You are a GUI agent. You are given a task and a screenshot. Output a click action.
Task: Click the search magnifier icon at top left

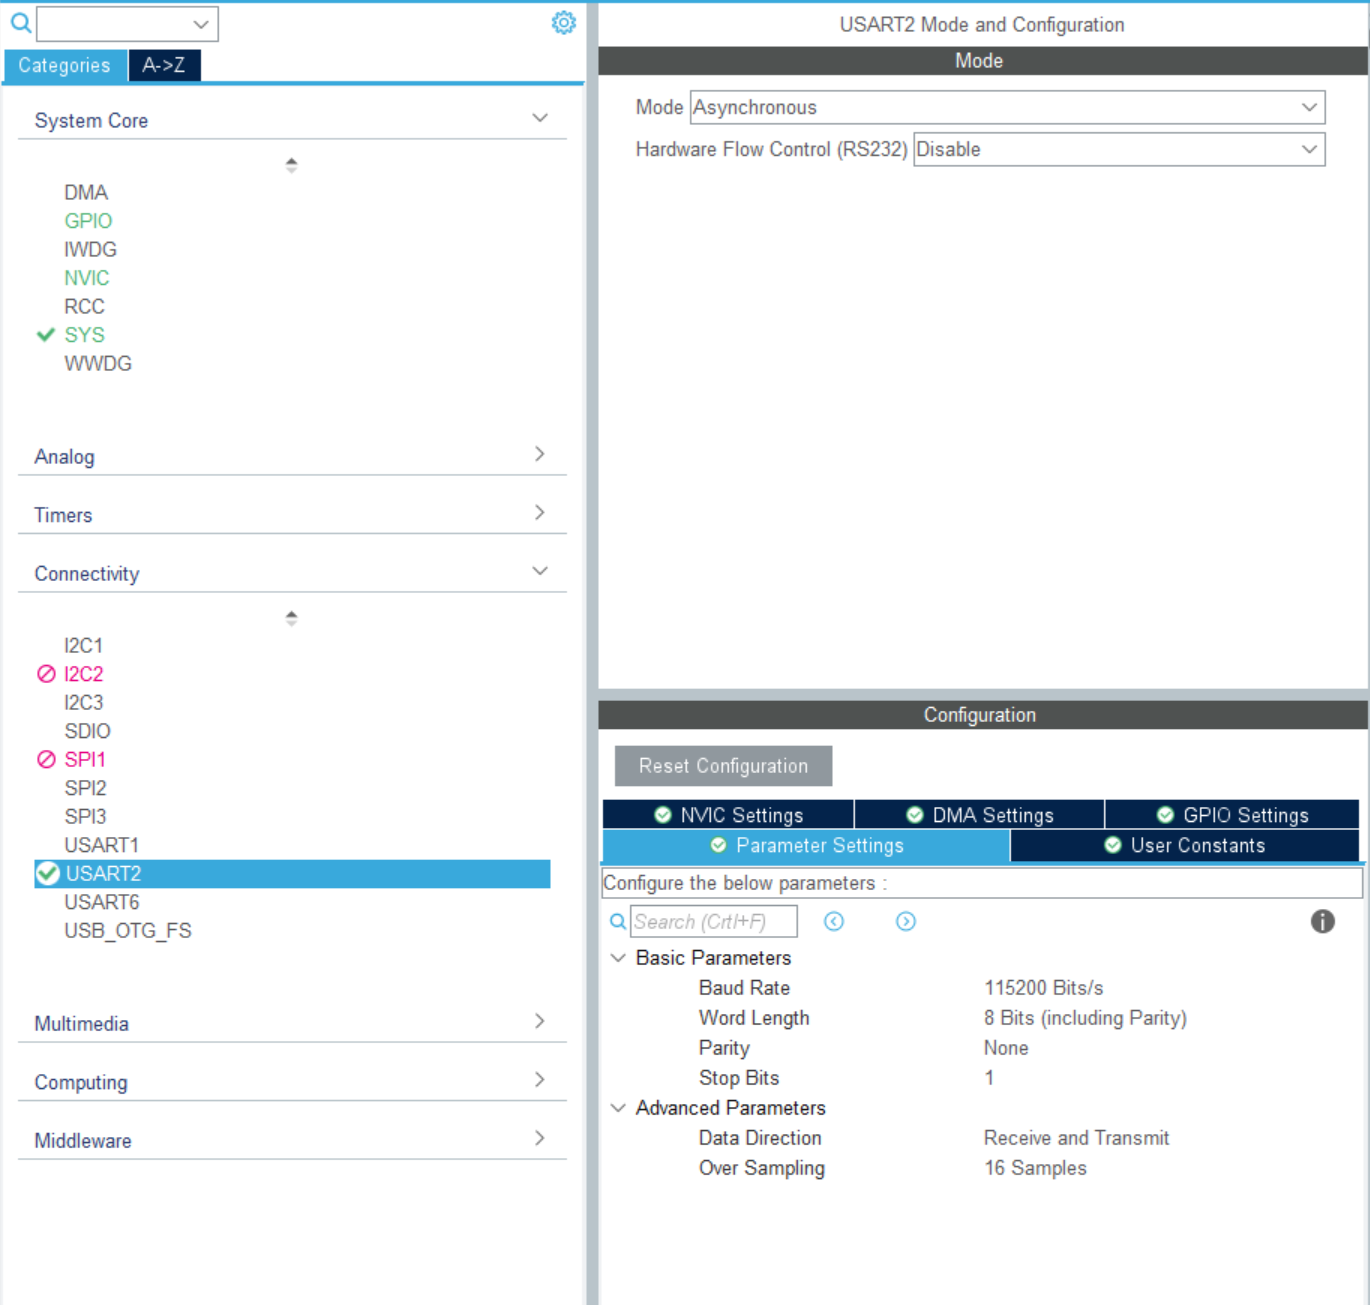20,22
